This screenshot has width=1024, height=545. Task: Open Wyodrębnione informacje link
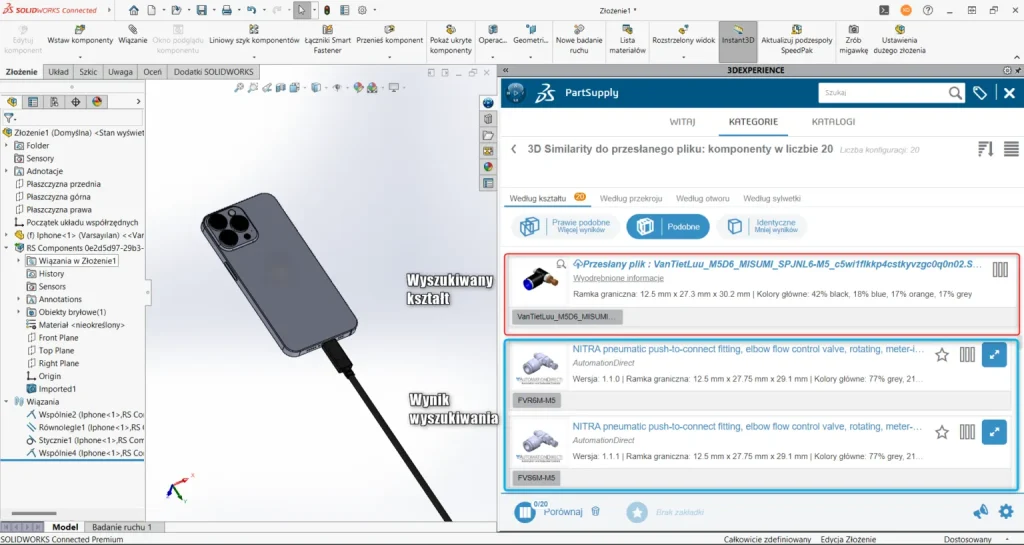(x=618, y=278)
